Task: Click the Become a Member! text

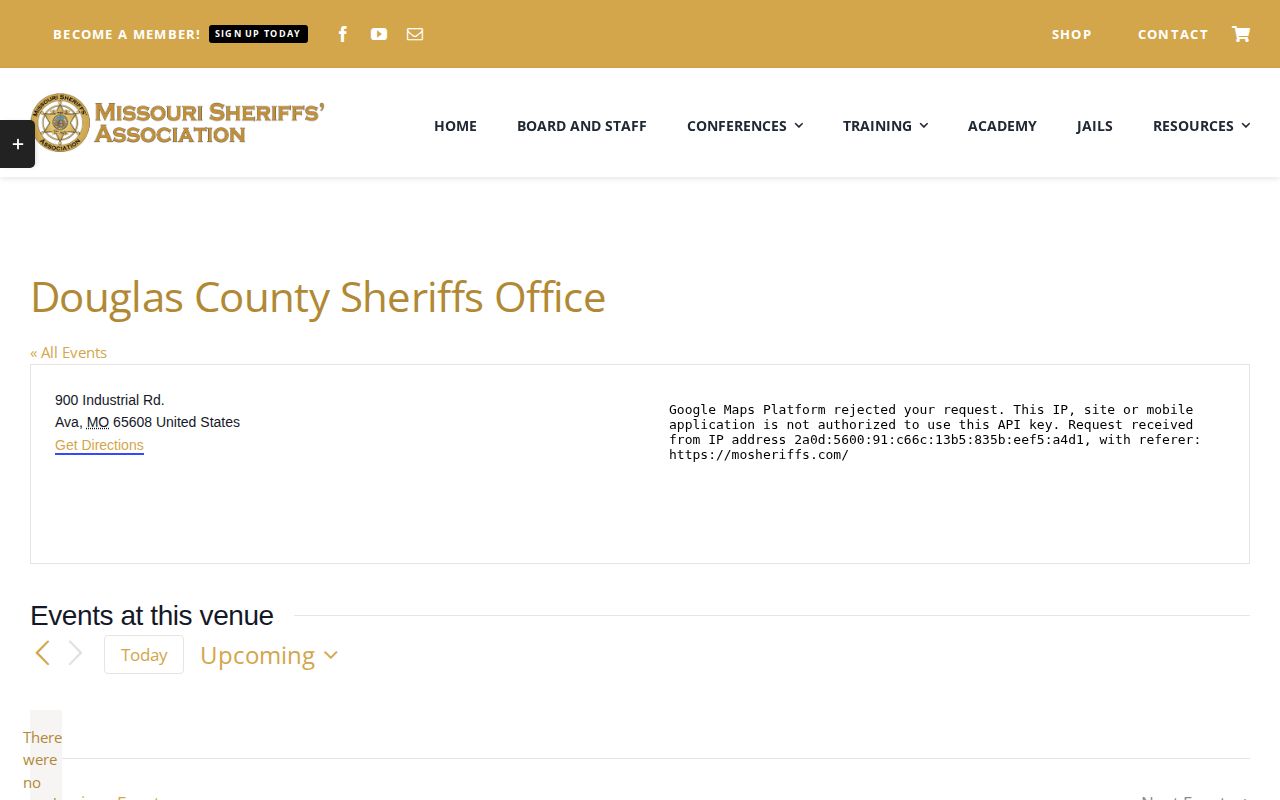Action: pos(127,34)
